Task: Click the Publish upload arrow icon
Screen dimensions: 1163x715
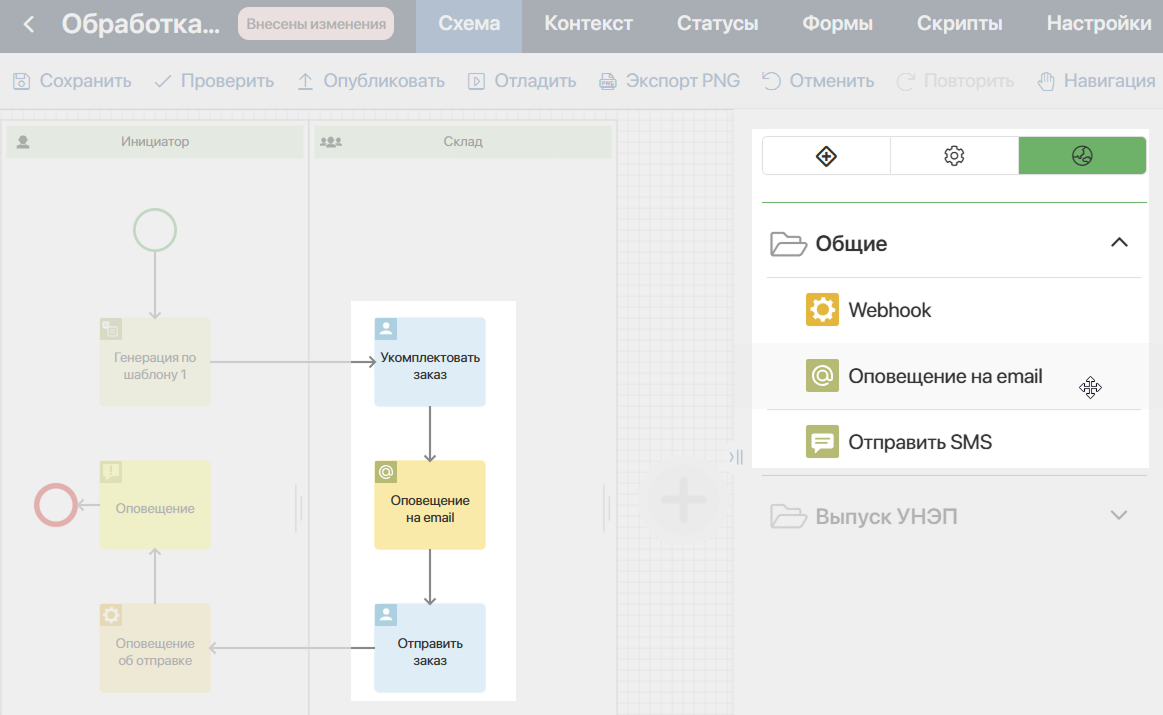Action: [x=305, y=81]
